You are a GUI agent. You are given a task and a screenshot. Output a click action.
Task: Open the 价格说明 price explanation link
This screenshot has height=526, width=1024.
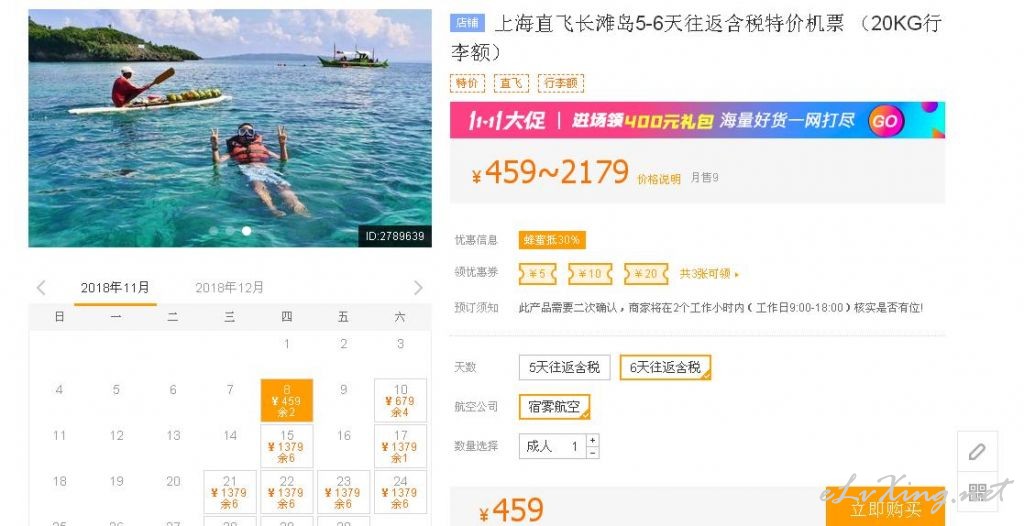point(658,179)
